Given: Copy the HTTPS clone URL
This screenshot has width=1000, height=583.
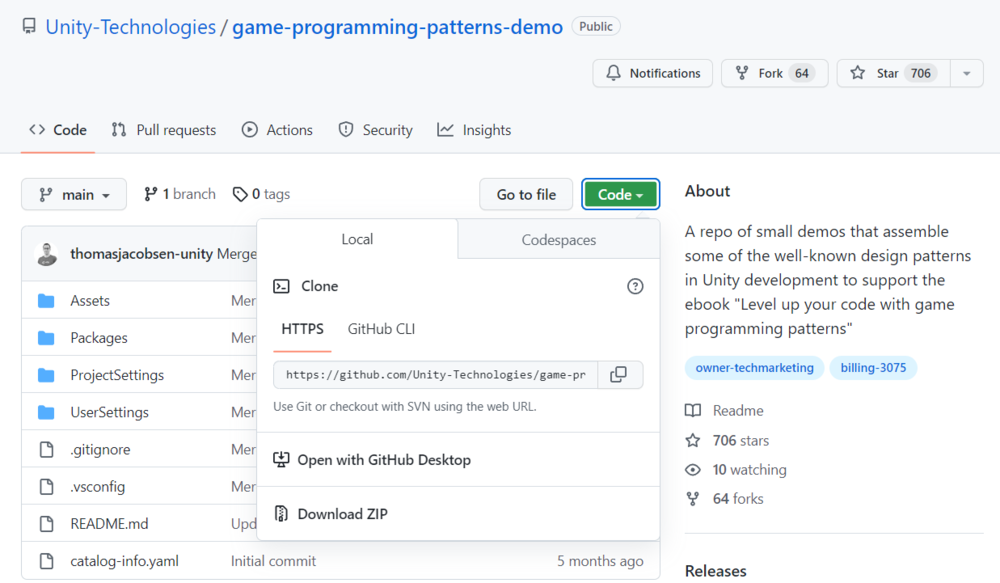Looking at the screenshot, I should point(620,374).
